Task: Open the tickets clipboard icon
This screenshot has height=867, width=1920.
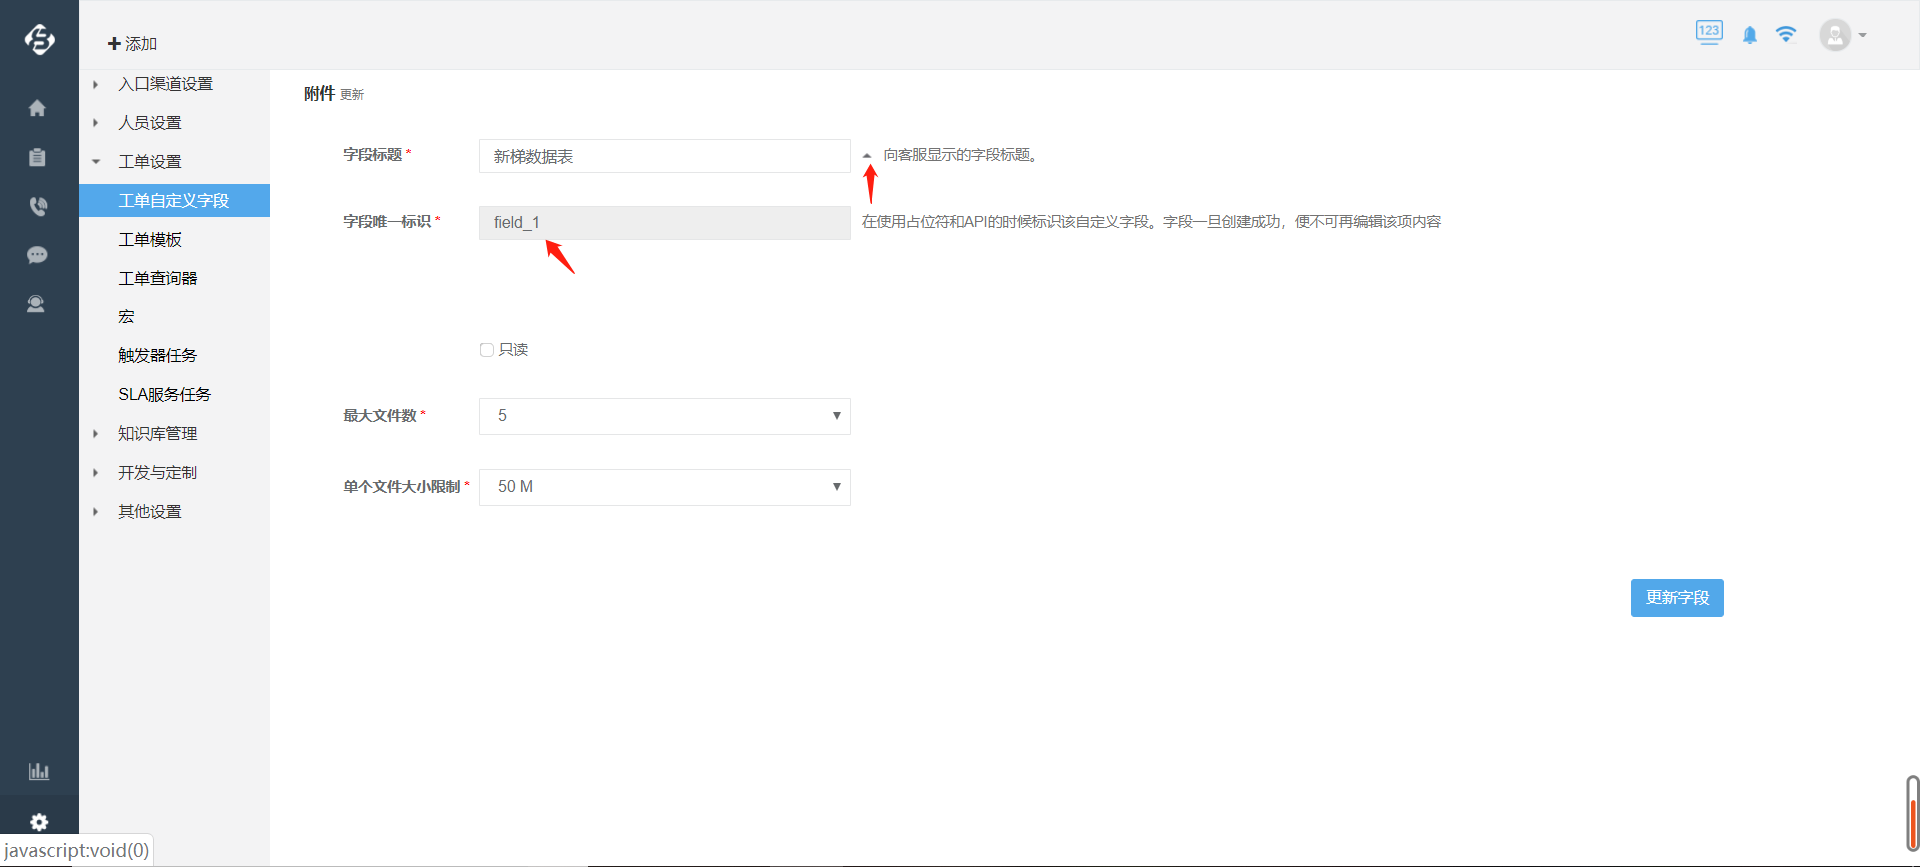Action: pyautogui.click(x=37, y=157)
